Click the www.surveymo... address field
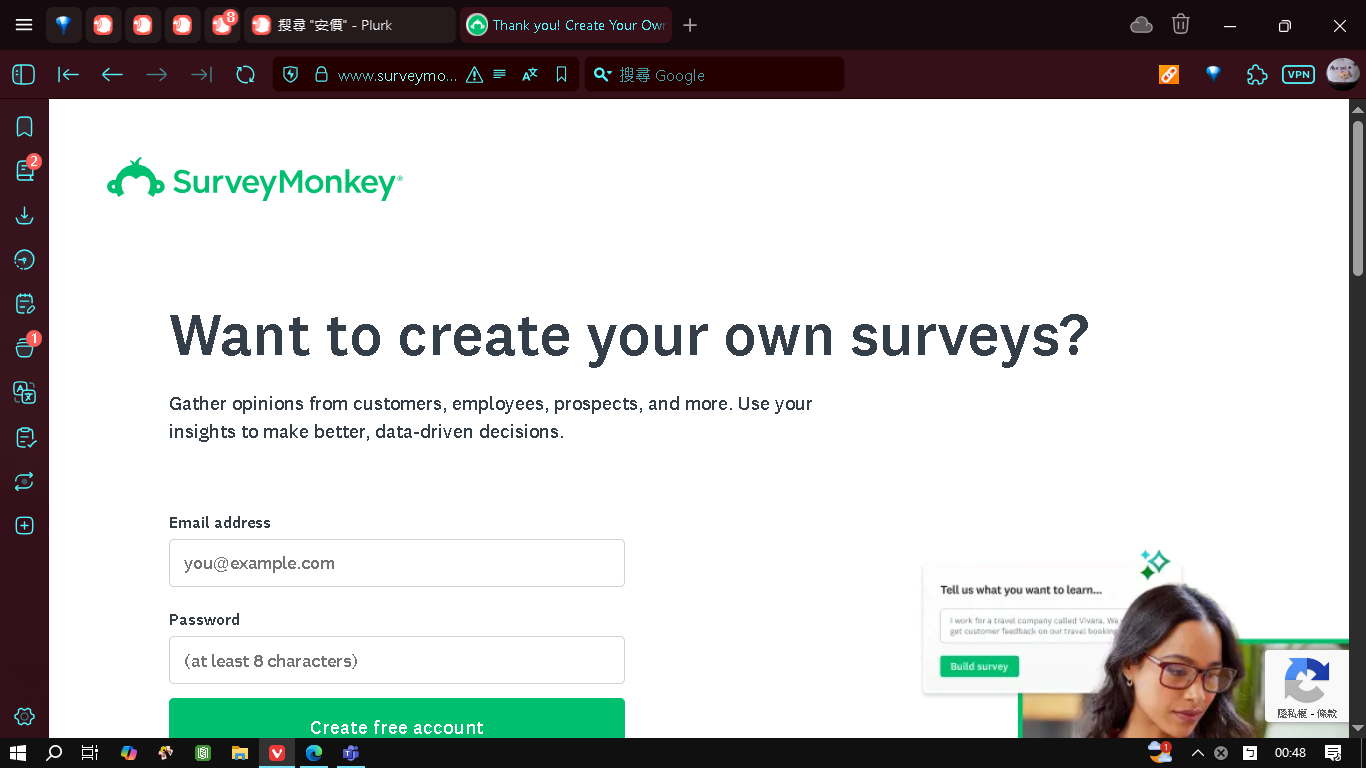 (398, 75)
